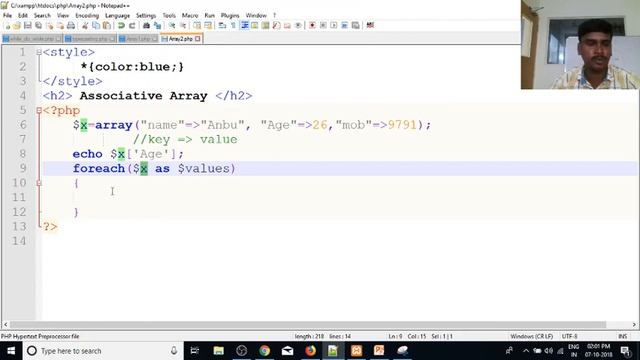Click line 9 foreach code text
This screenshot has width=640, height=360.
154,169
